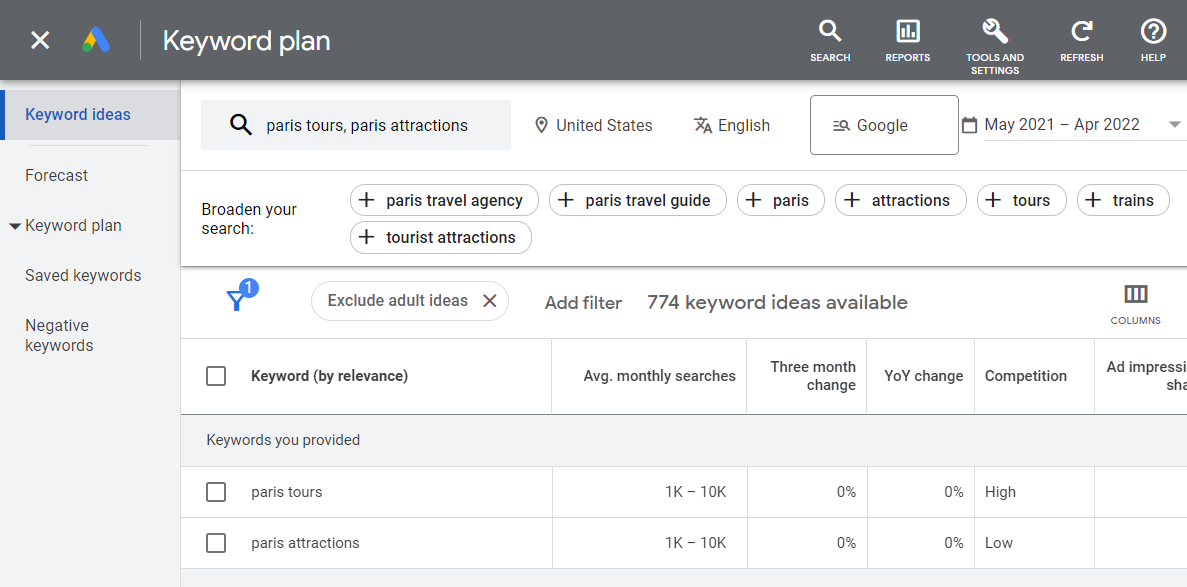Click the filter funnel icon
Screen dimensions: 1187x587
[x=237, y=300]
